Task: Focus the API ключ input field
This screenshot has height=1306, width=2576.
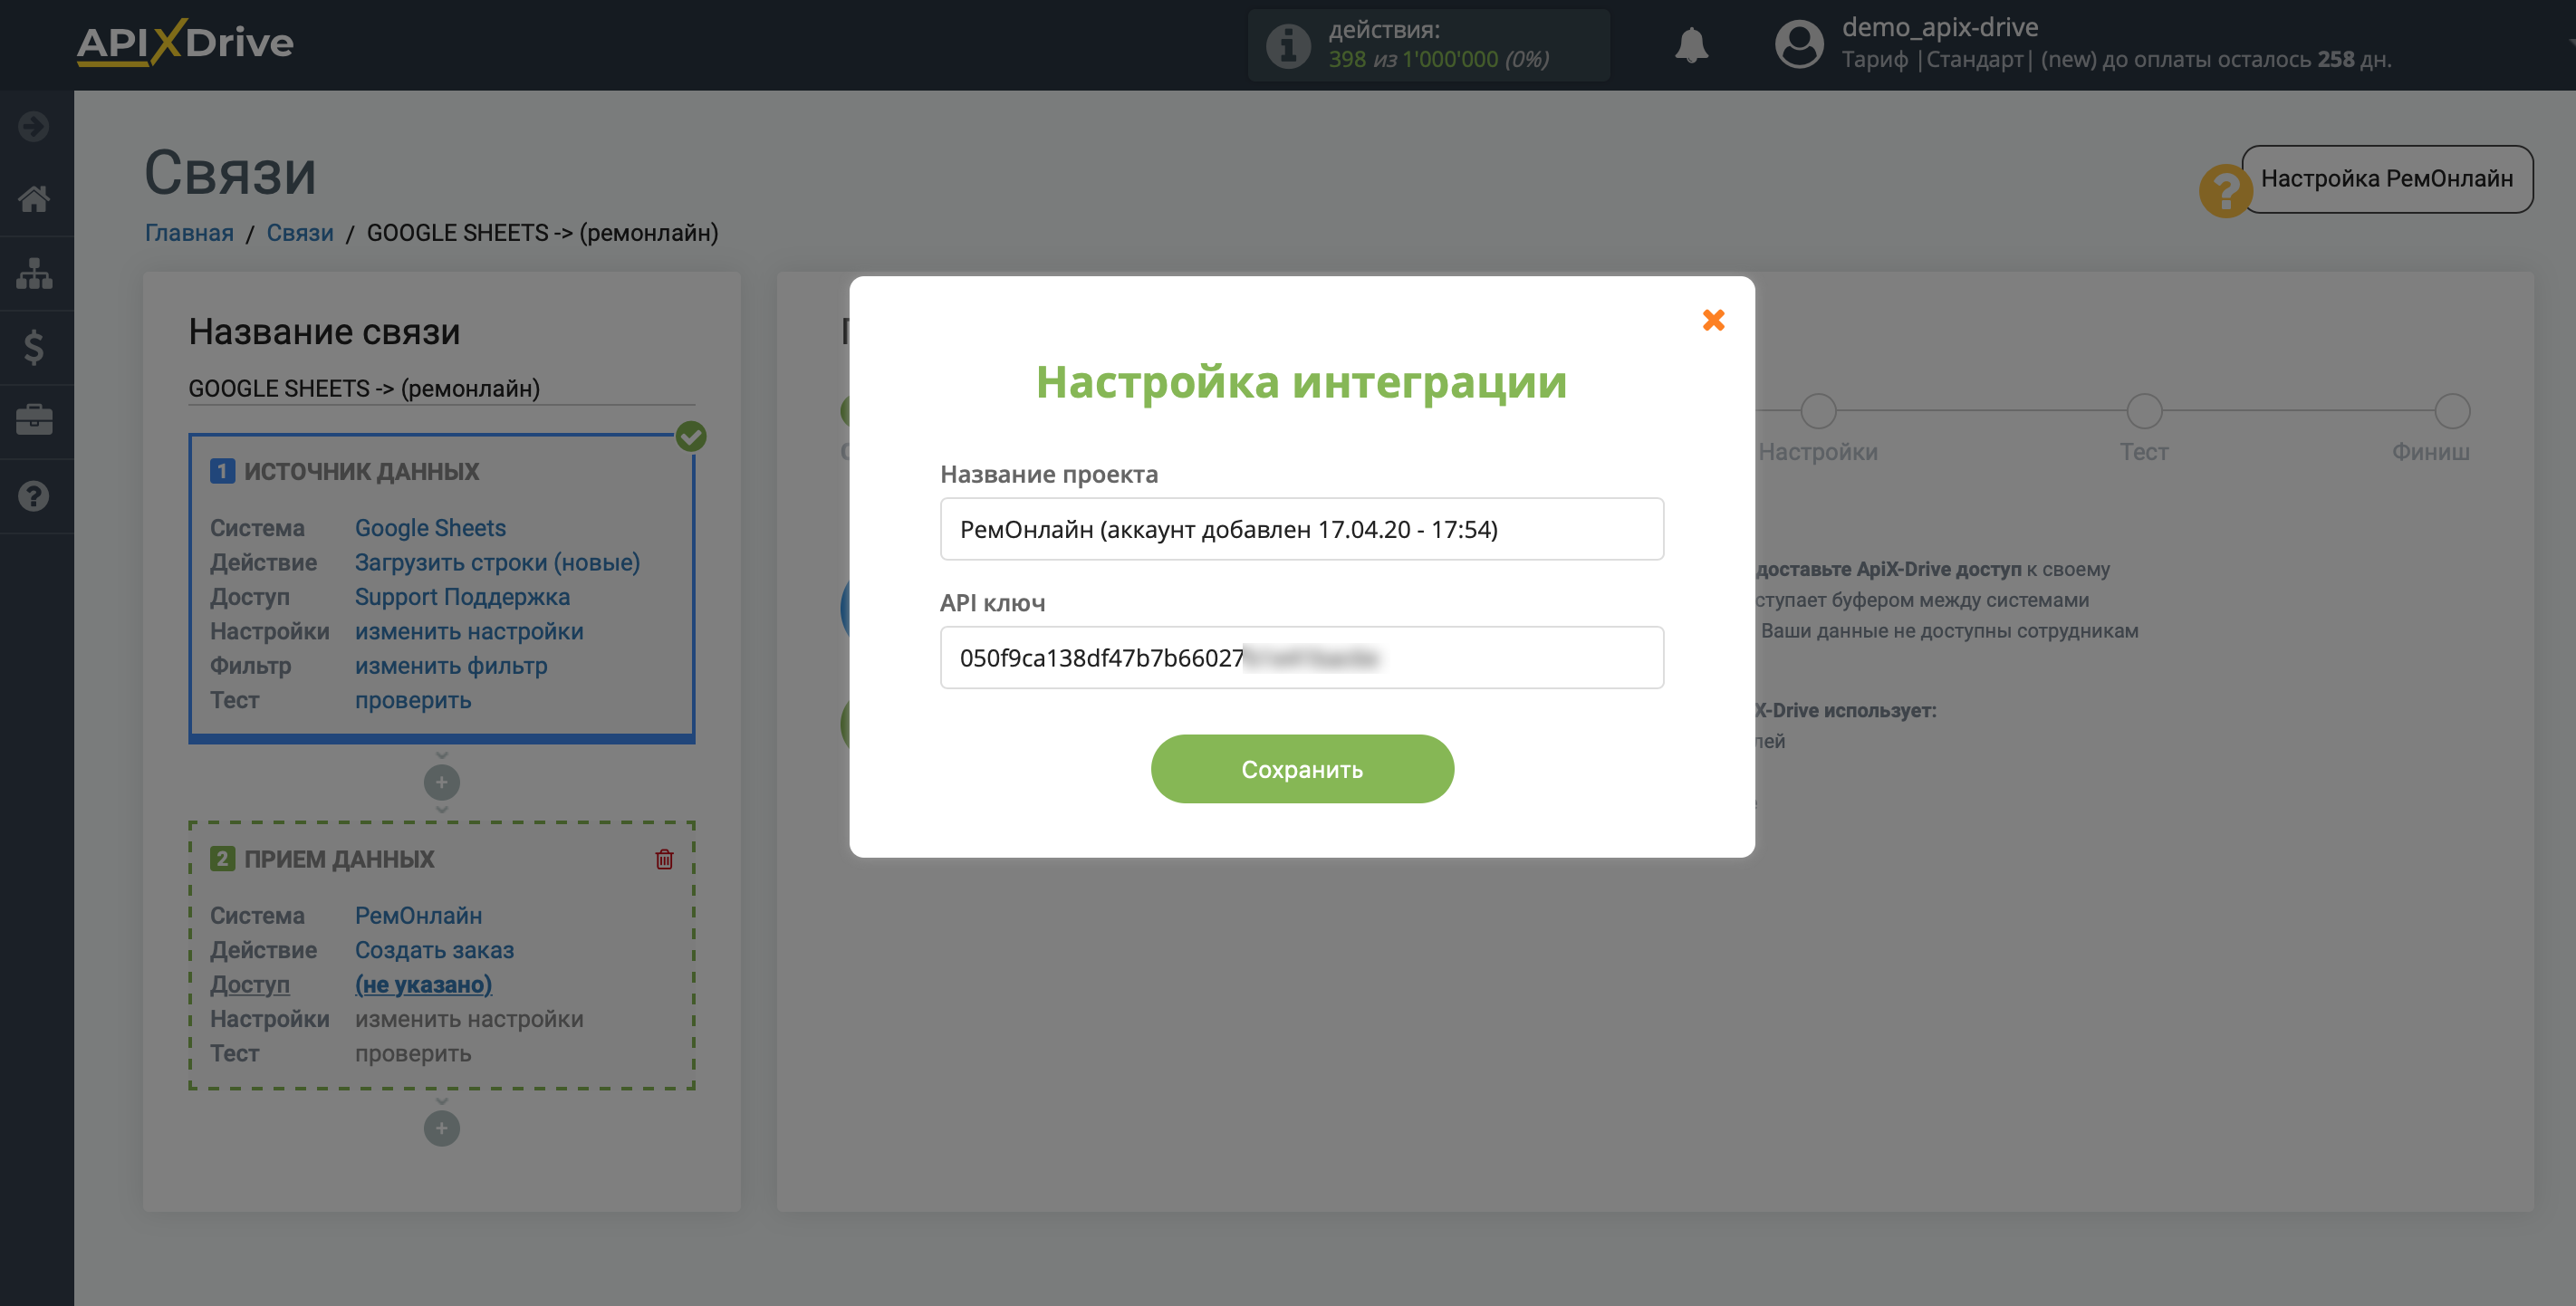Action: (x=1302, y=658)
